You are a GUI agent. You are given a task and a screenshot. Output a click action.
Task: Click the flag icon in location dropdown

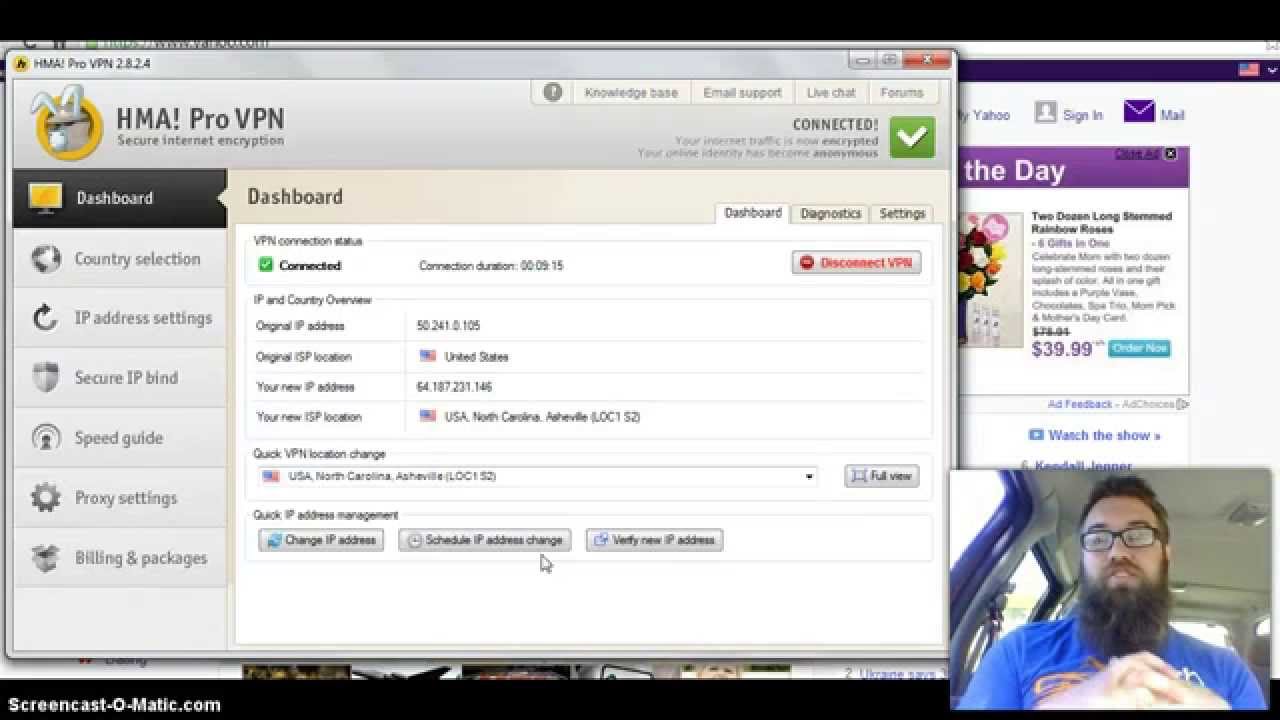click(x=271, y=476)
